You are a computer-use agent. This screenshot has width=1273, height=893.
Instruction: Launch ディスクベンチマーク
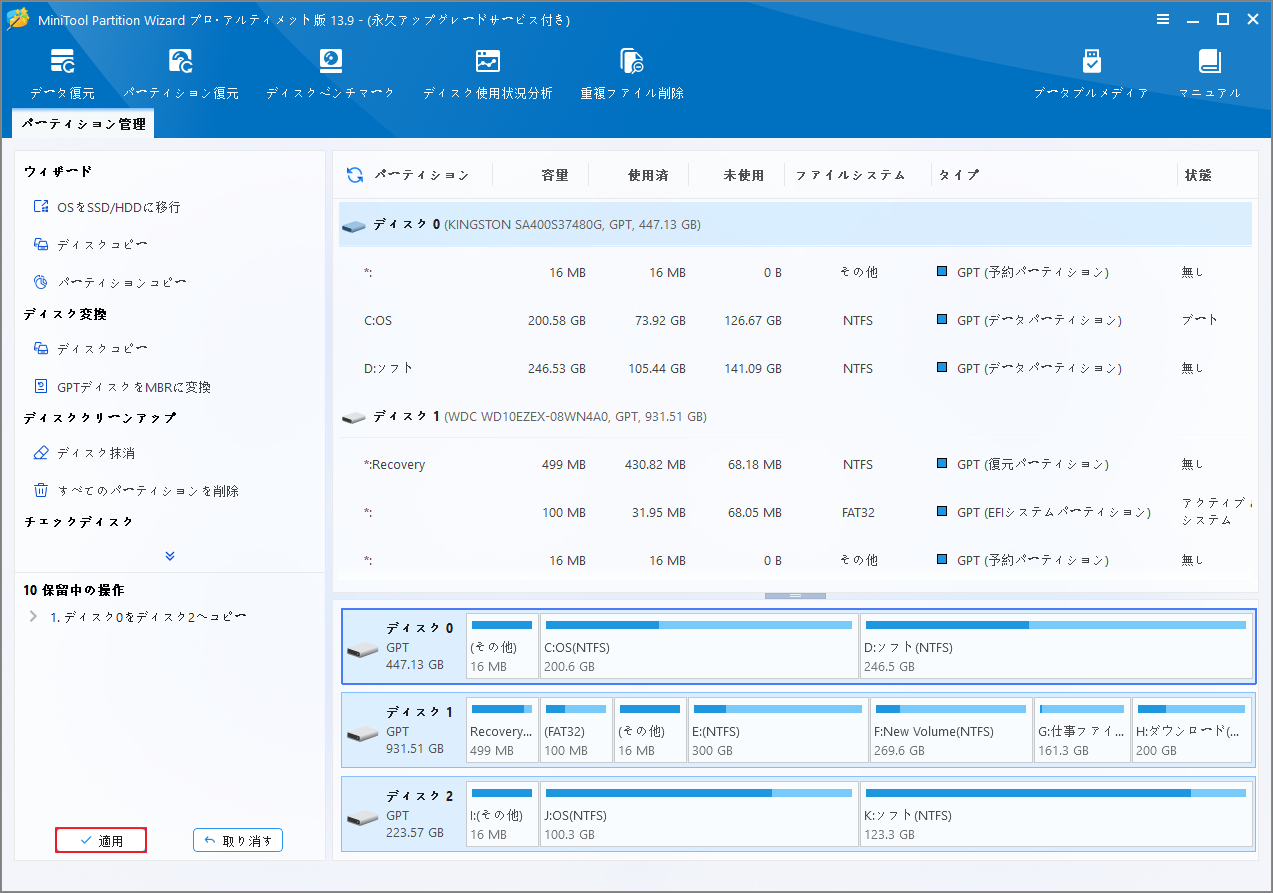coord(330,73)
